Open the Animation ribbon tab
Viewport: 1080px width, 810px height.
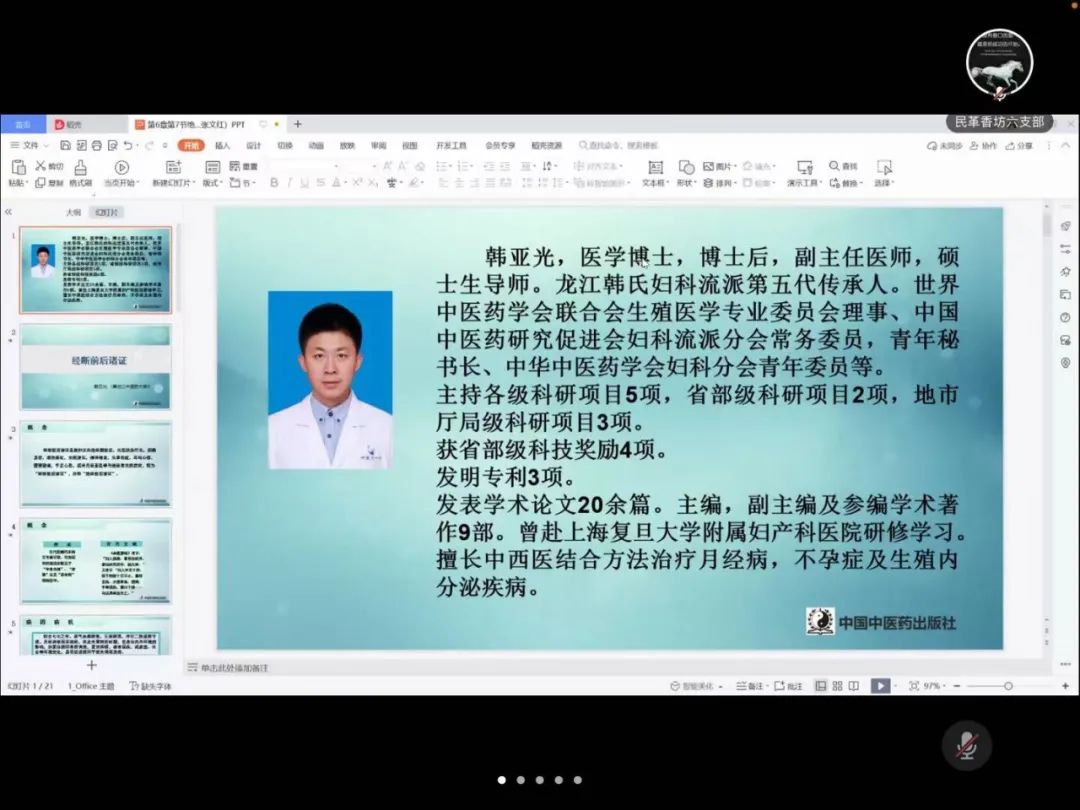(x=316, y=145)
